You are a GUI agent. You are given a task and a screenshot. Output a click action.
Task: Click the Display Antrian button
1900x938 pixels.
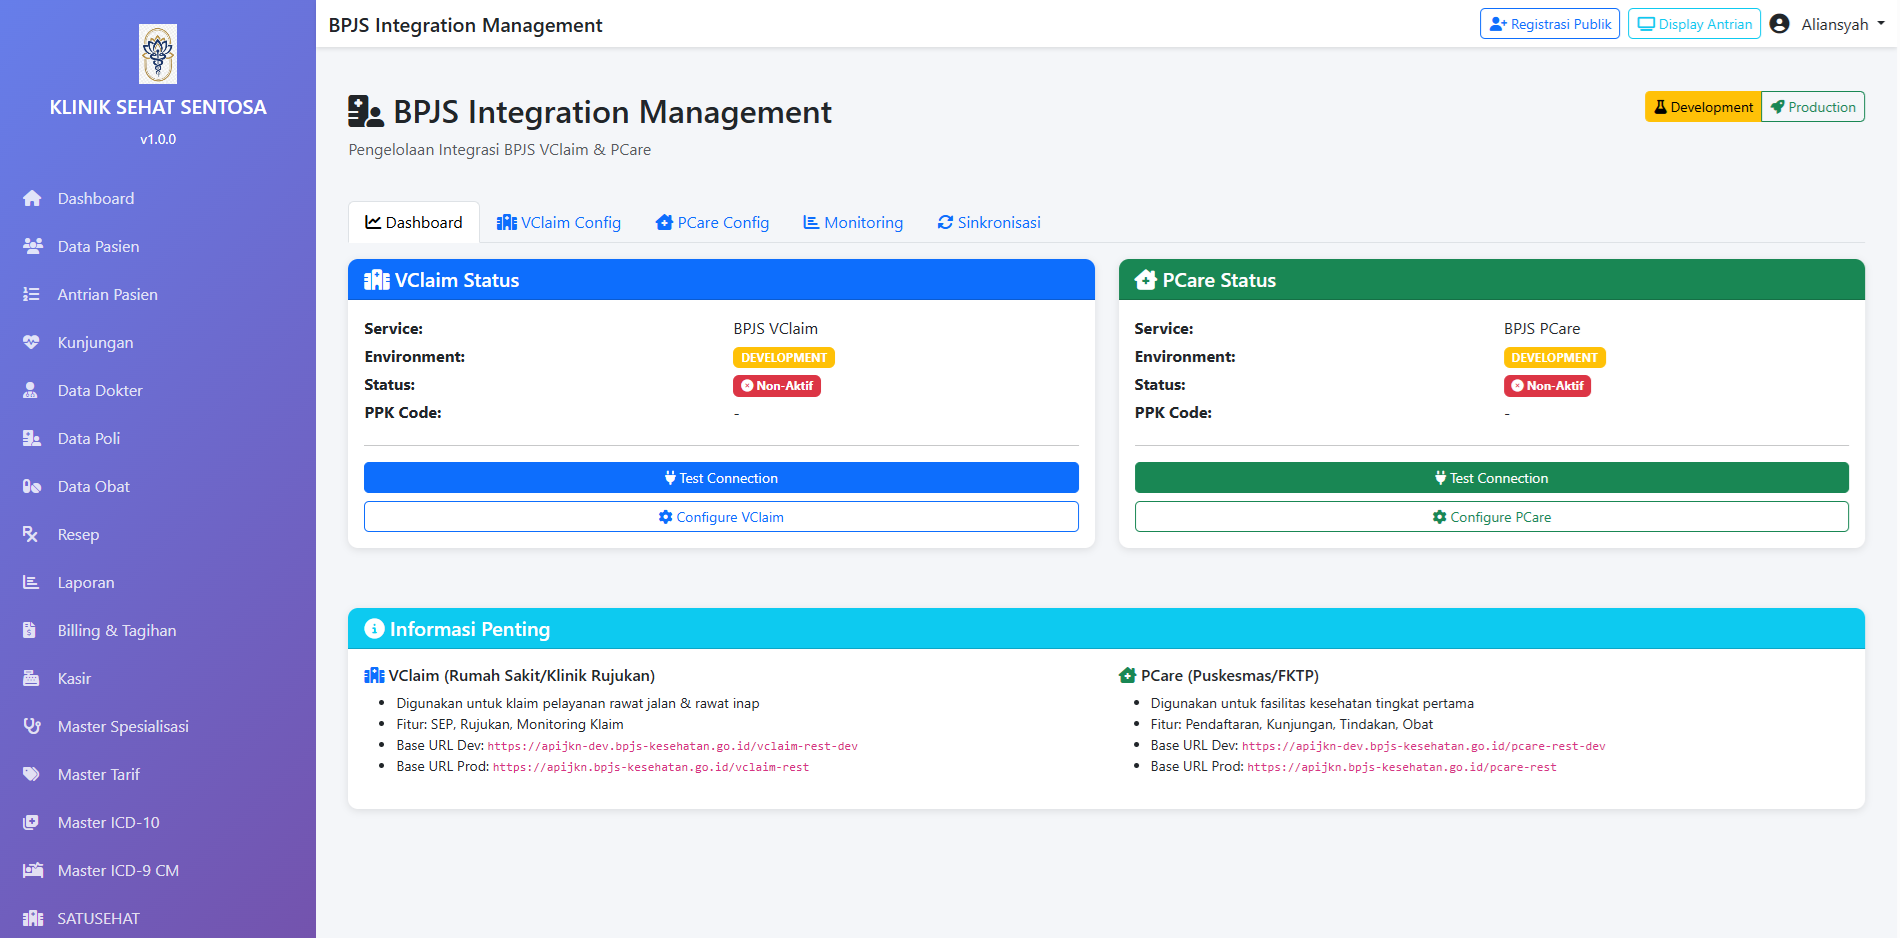[1694, 24]
